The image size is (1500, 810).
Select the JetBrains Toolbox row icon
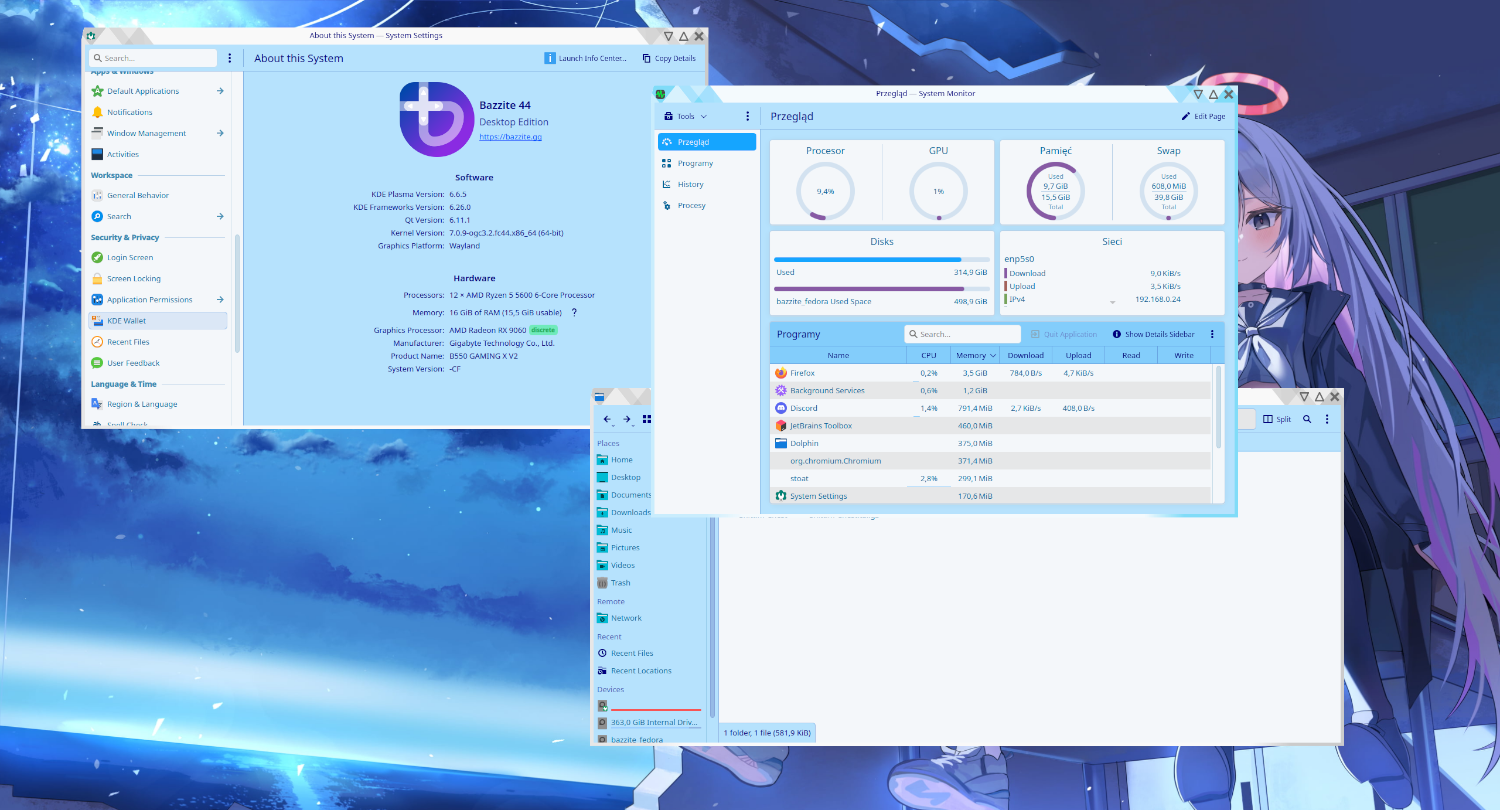point(781,426)
